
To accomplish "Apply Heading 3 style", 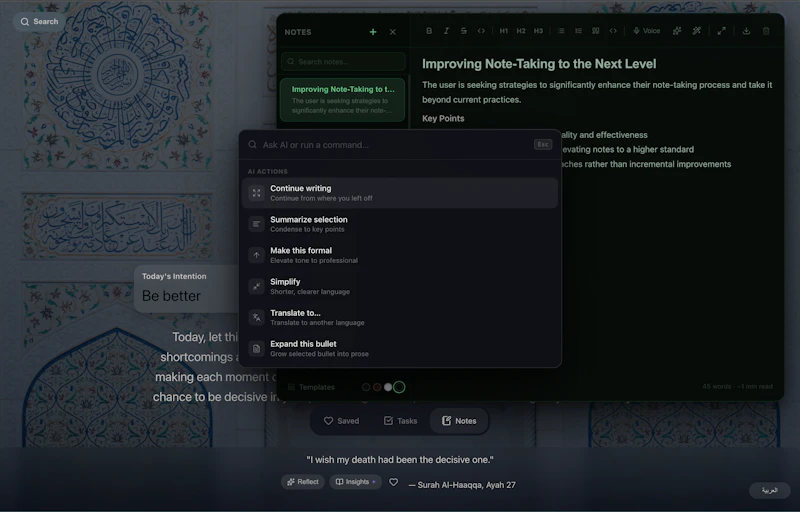I will (x=538, y=31).
